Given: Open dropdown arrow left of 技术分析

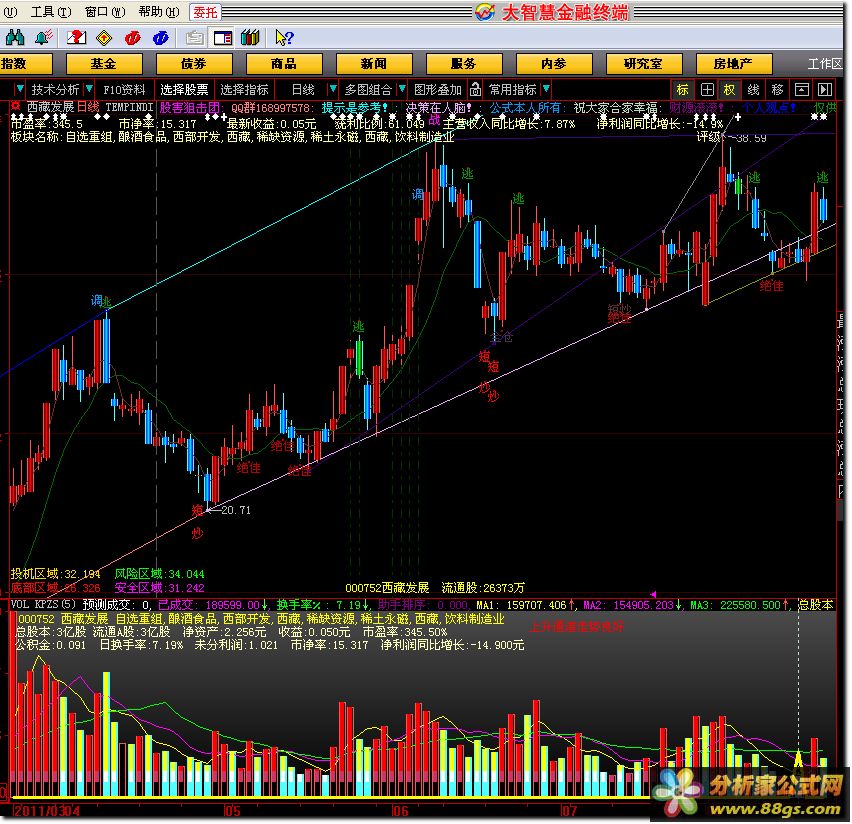Looking at the screenshot, I should (19, 89).
